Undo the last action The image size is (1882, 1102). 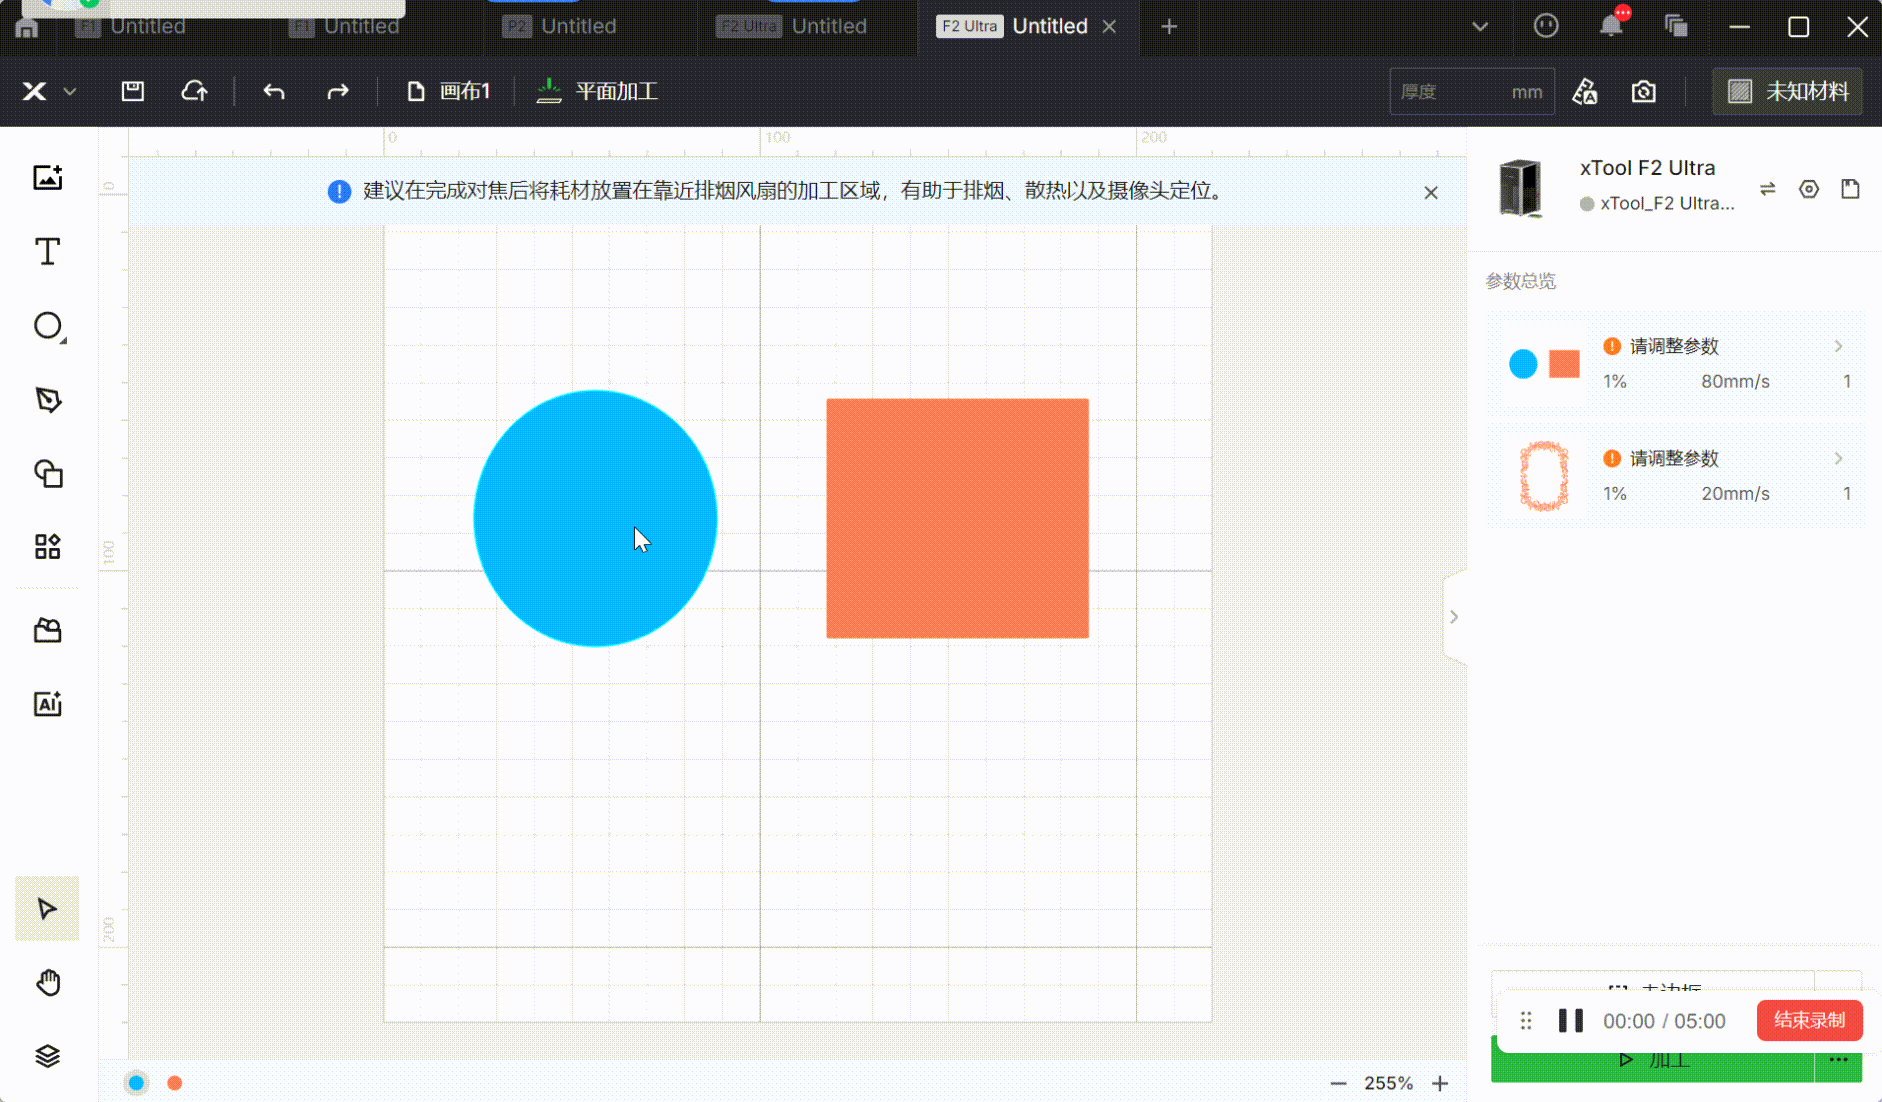pos(274,92)
